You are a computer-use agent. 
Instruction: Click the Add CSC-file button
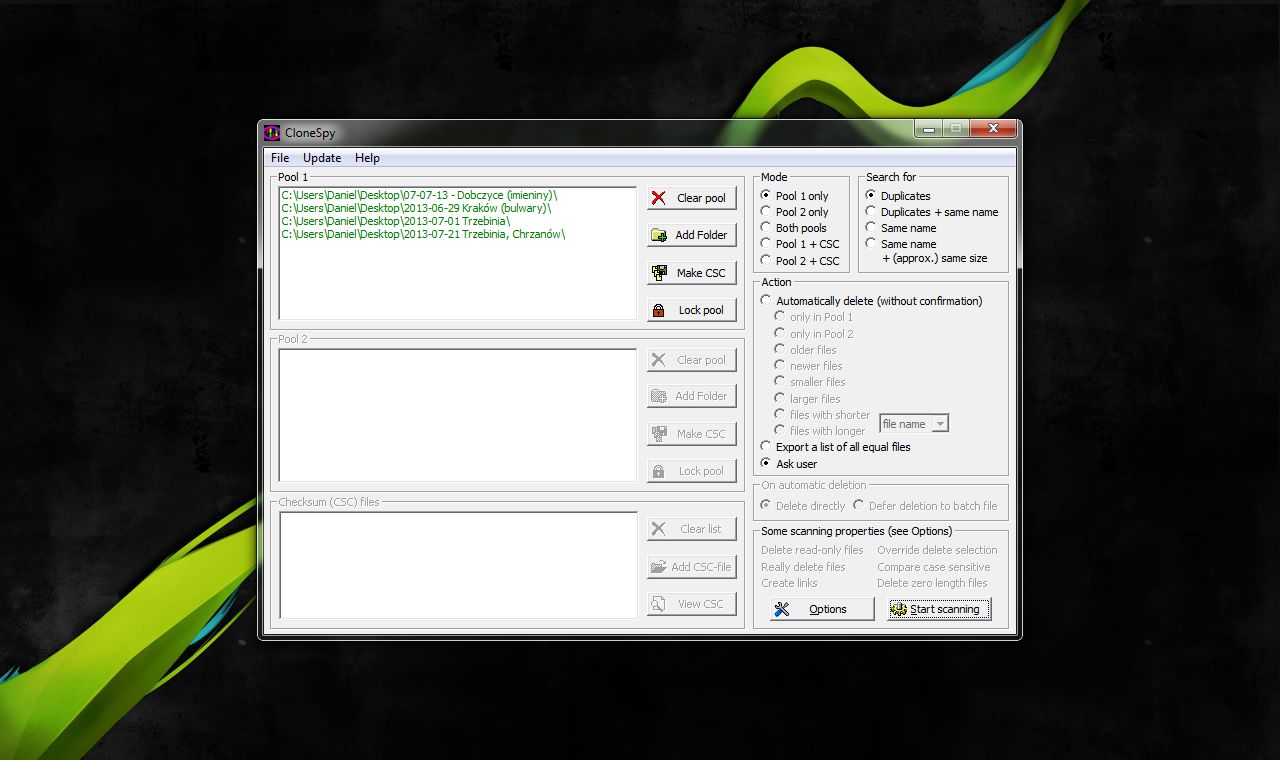click(692, 567)
